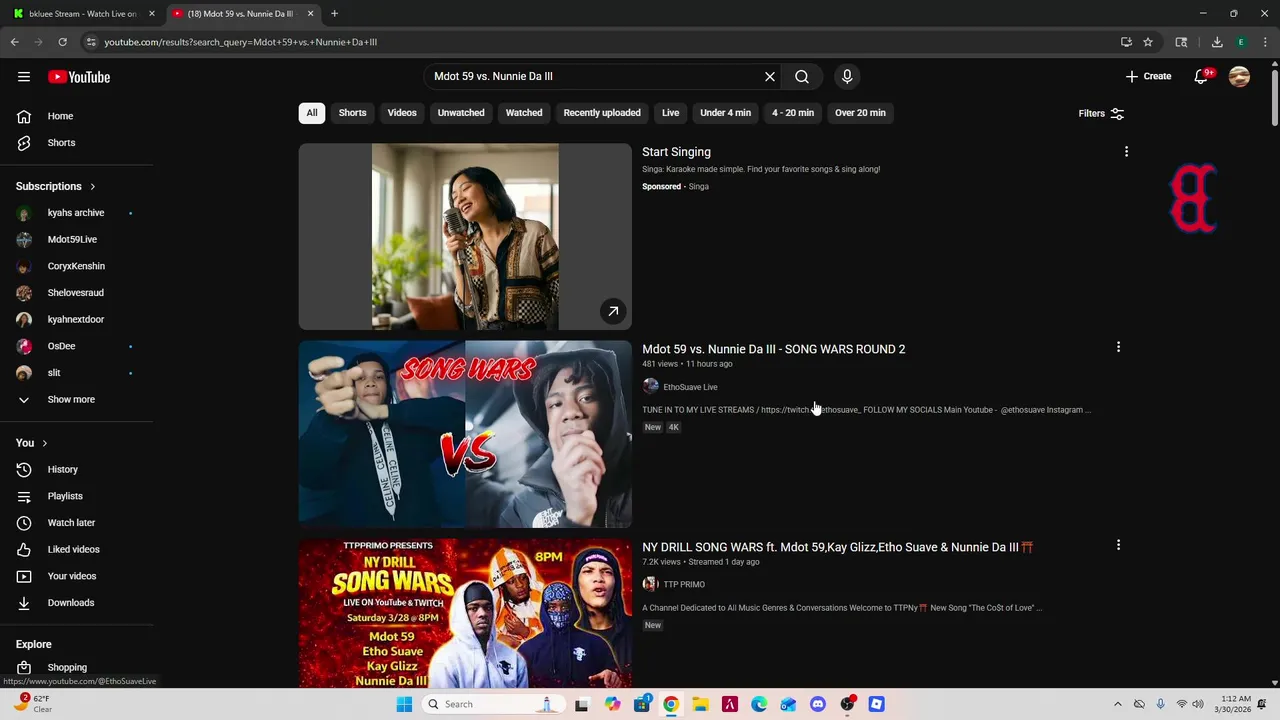The height and width of the screenshot is (720, 1280).
Task: Click the Chrome address bar URL
Action: 240,42
